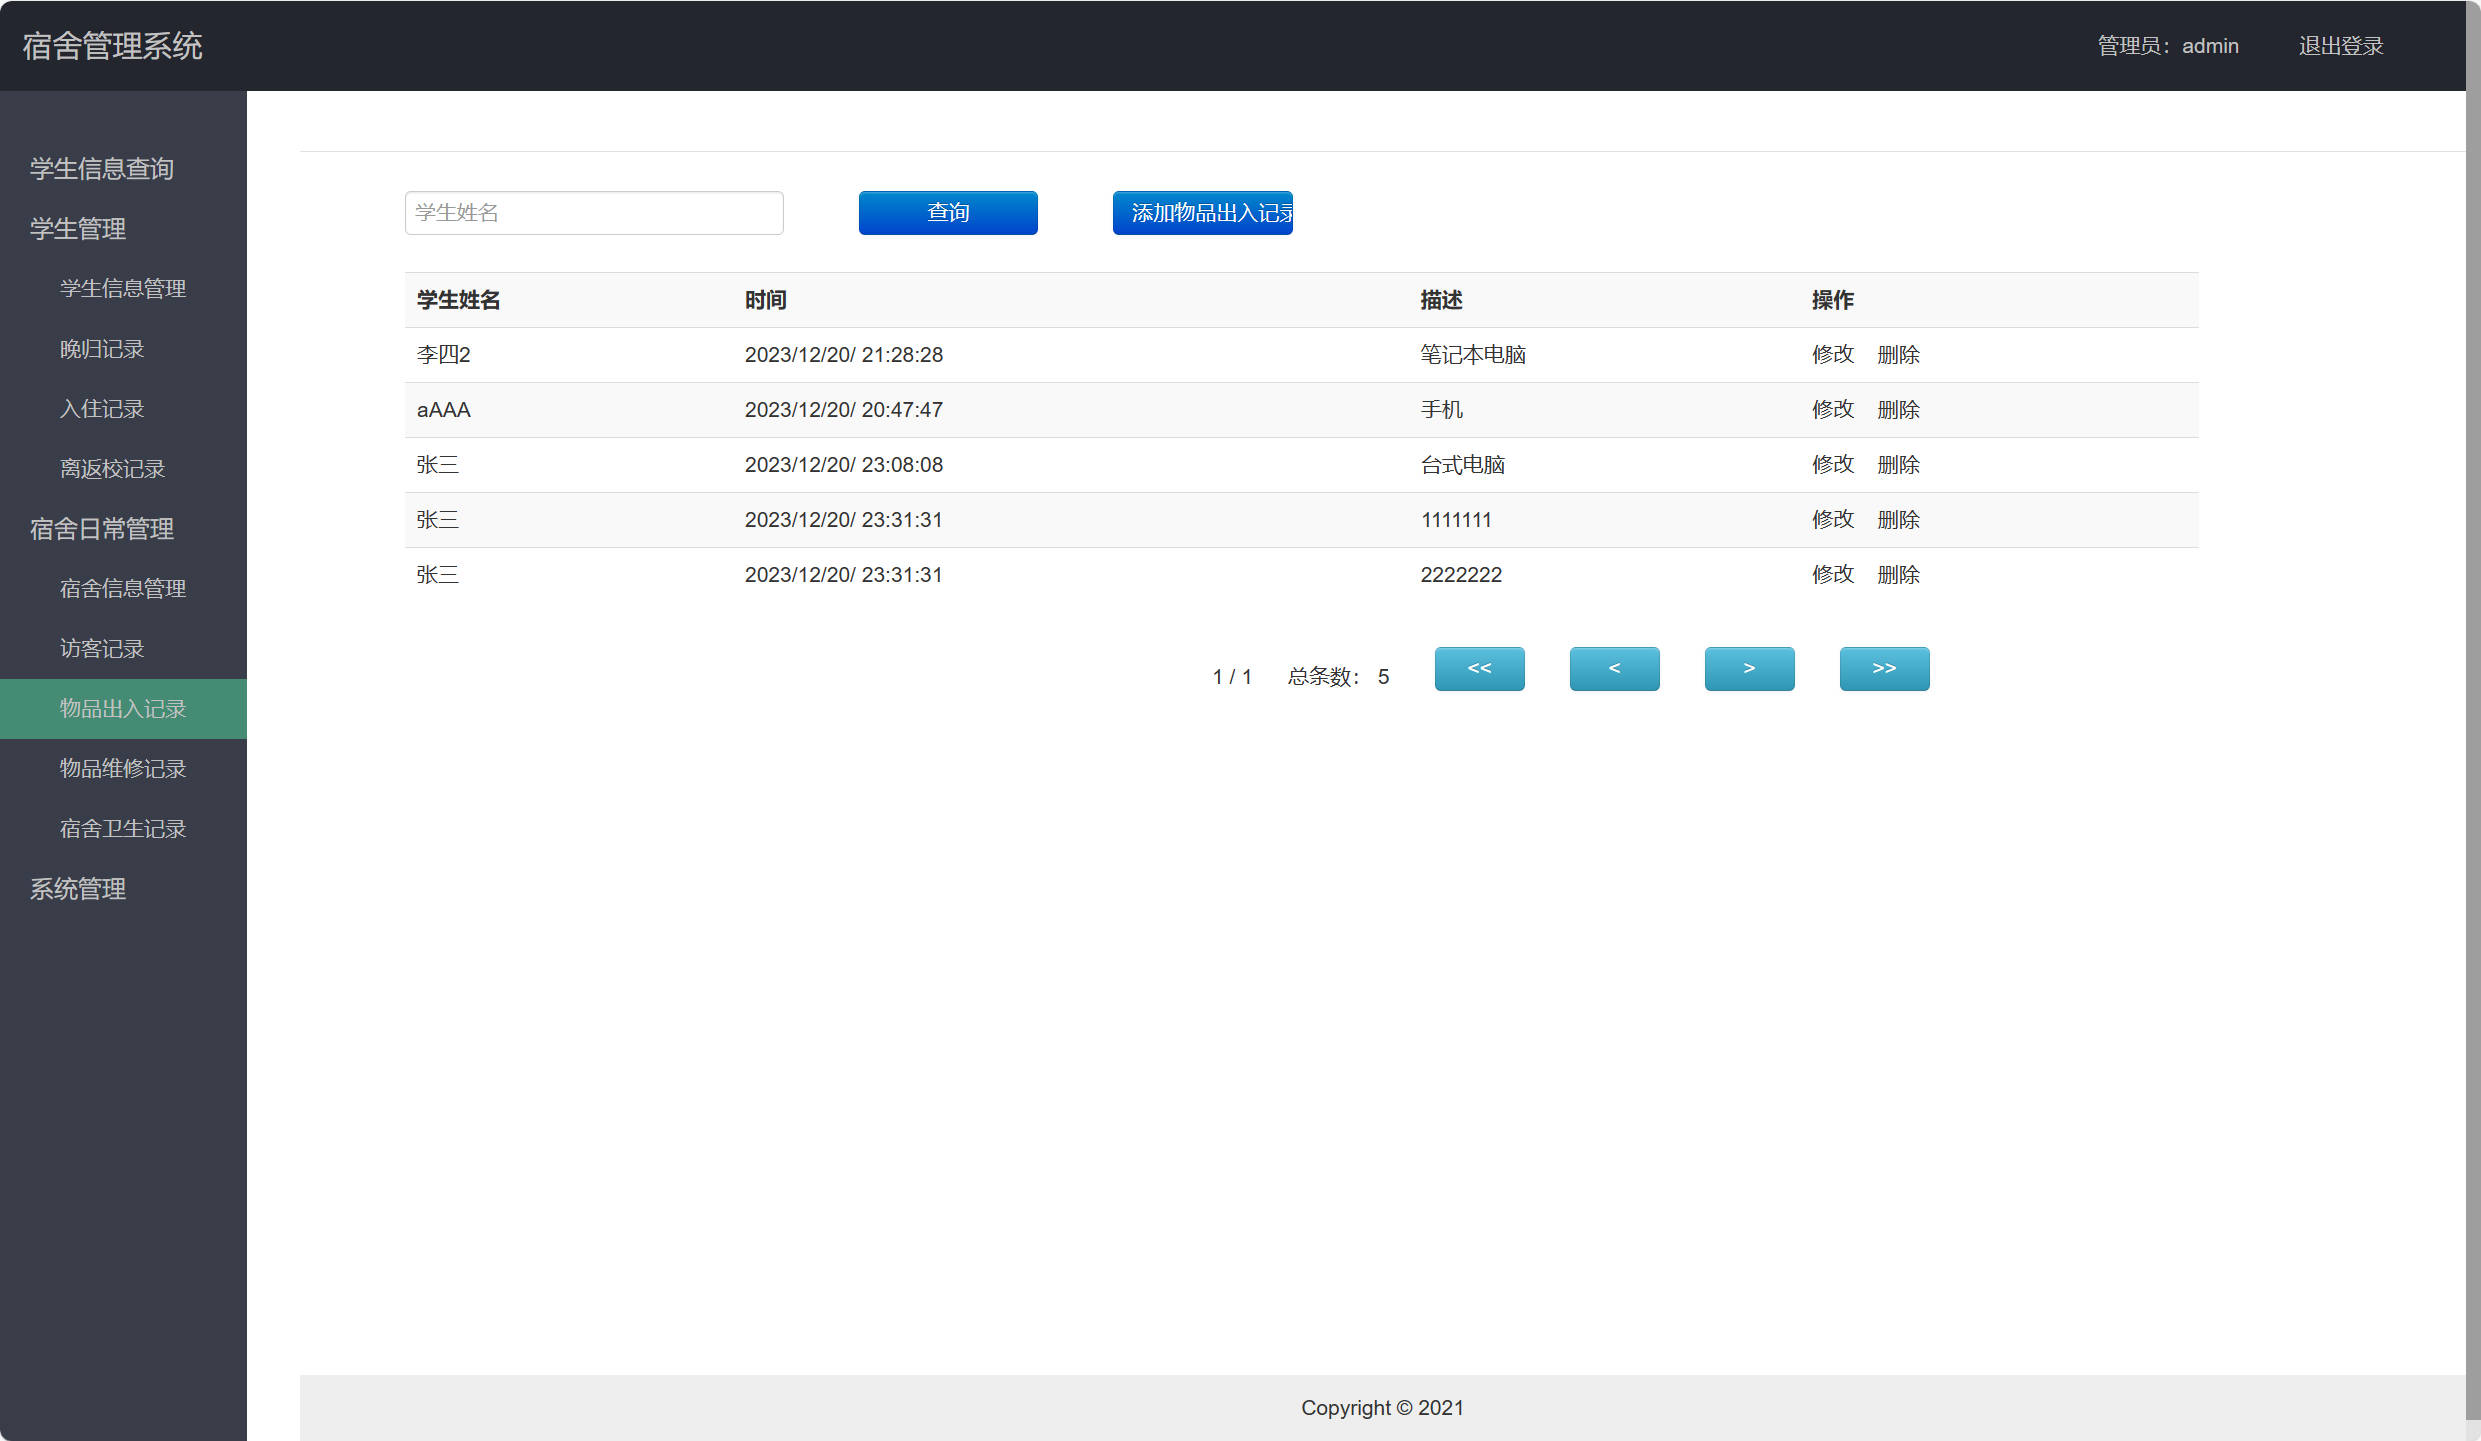Expand the 系统管理 sidebar section
The image size is (2481, 1441).
click(x=78, y=889)
